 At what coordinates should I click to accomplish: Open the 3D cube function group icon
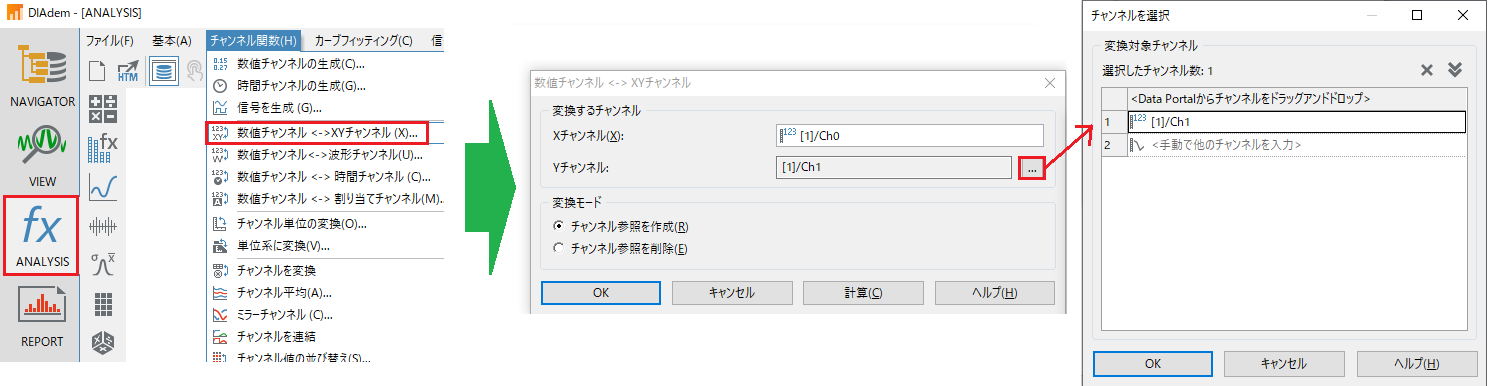point(103,343)
